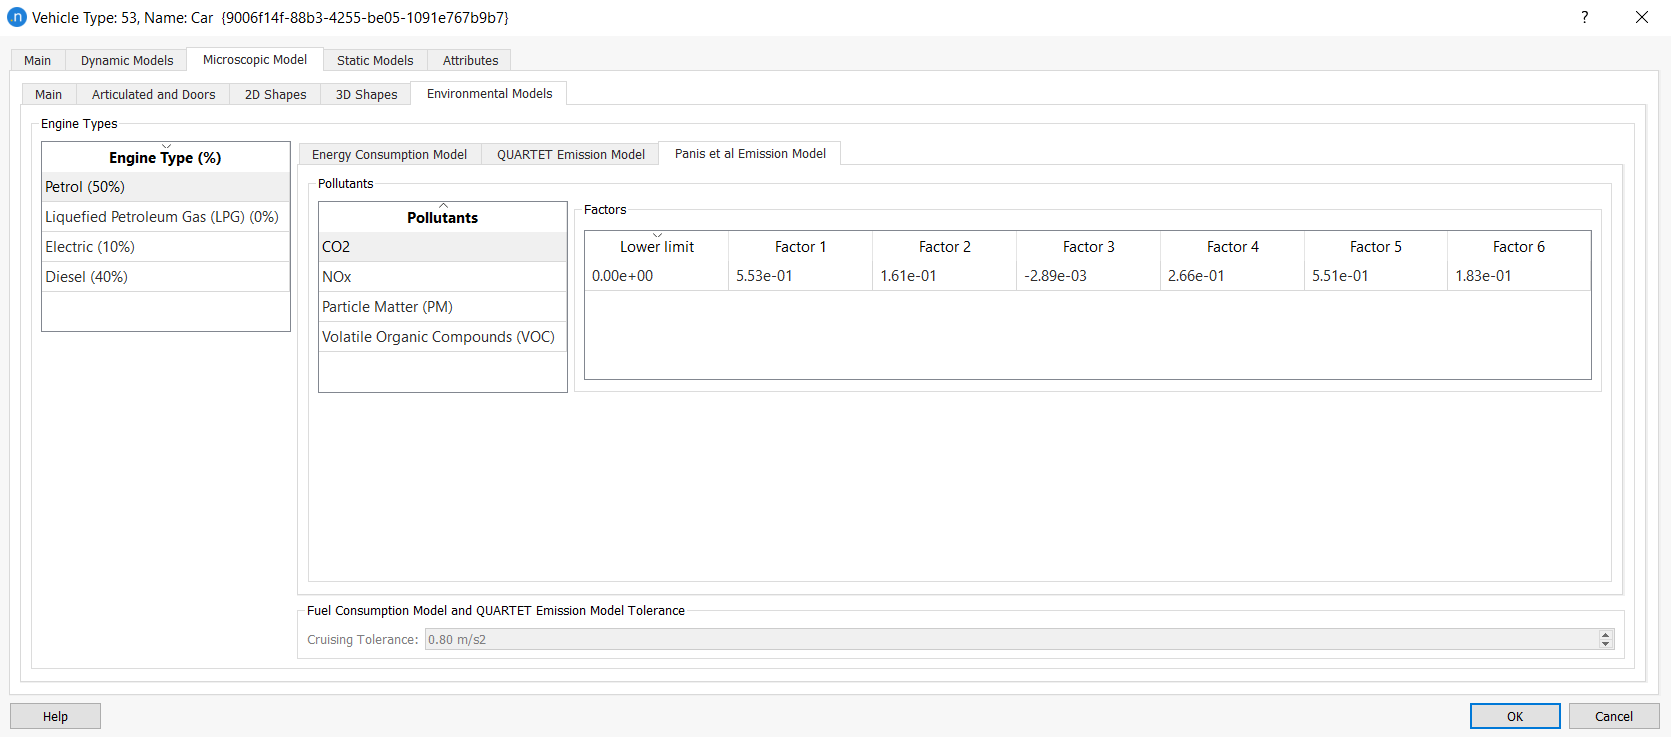Sort the Pollutants column header
This screenshot has width=1671, height=737.
442,218
